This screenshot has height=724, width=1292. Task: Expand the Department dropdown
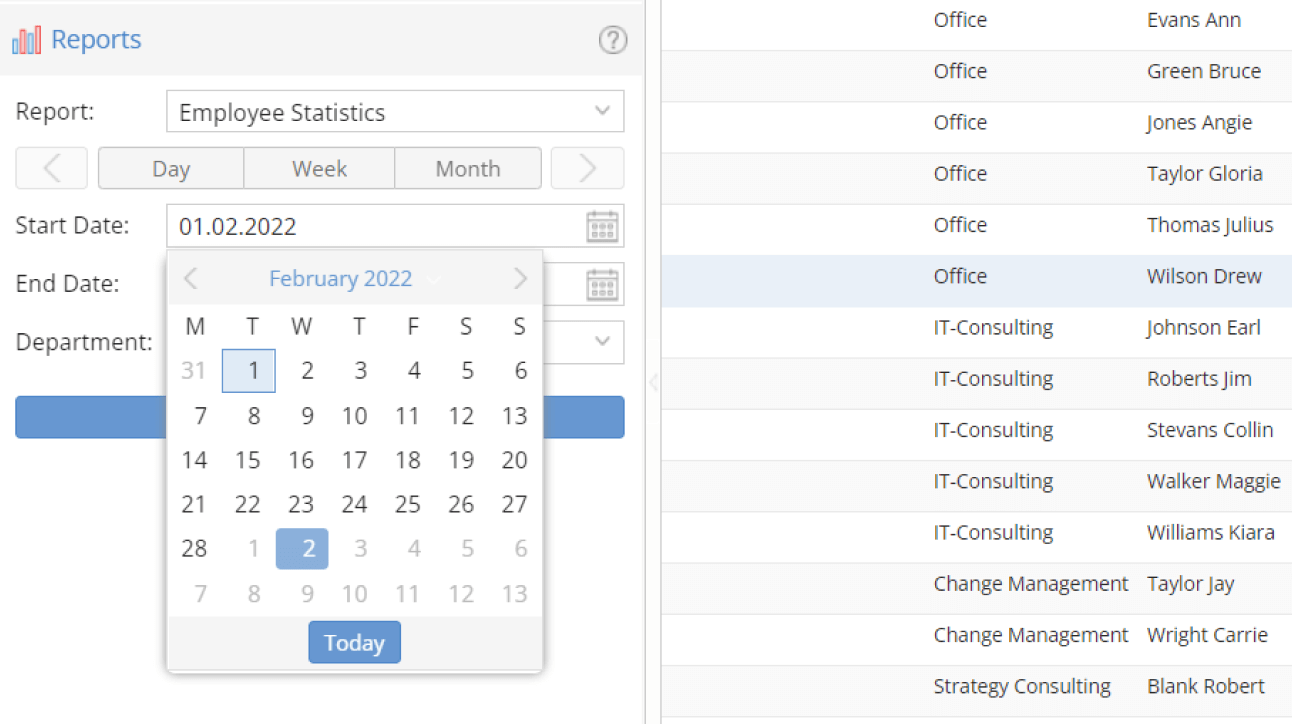[602, 342]
